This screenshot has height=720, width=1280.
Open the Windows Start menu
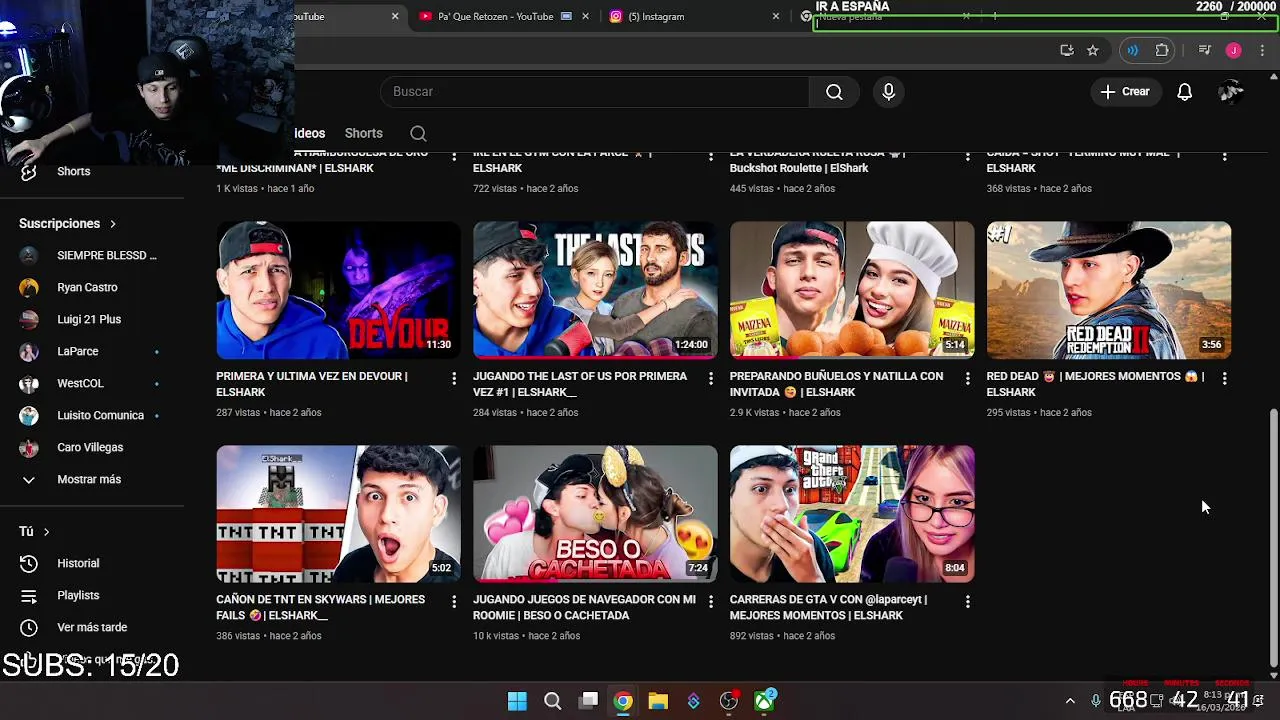pyautogui.click(x=517, y=701)
